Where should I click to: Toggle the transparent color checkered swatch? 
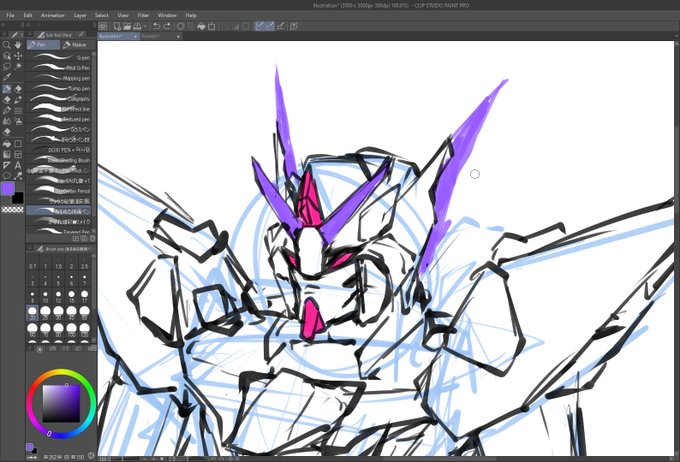pyautogui.click(x=13, y=210)
